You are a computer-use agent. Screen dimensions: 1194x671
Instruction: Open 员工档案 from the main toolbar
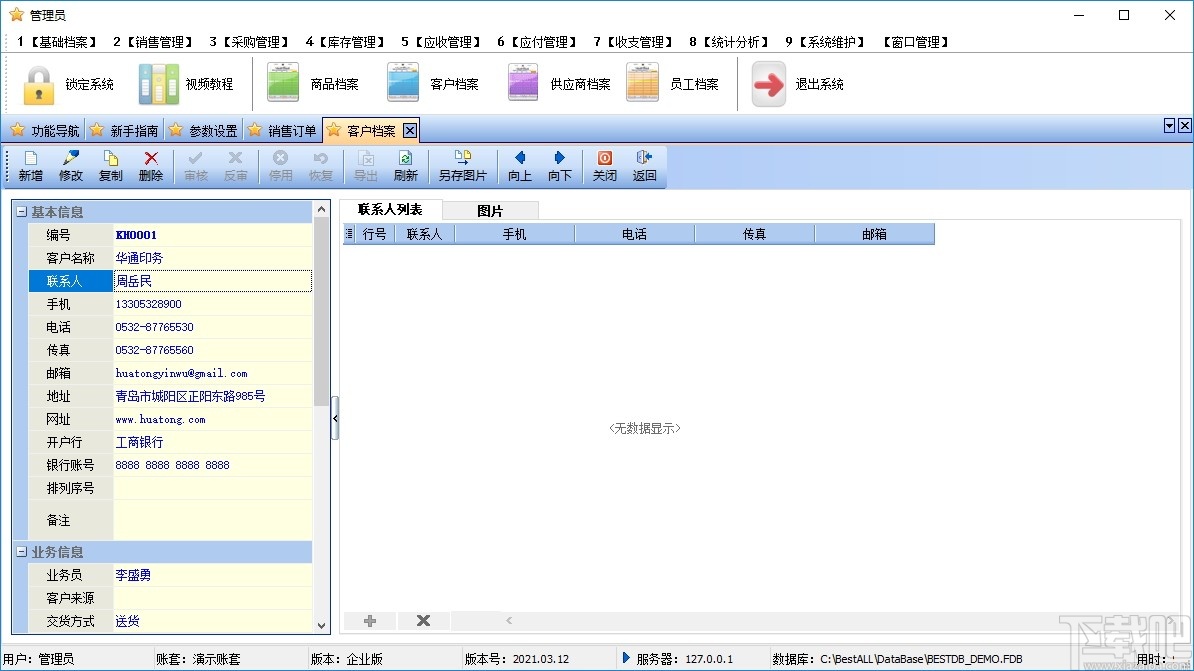[x=672, y=84]
